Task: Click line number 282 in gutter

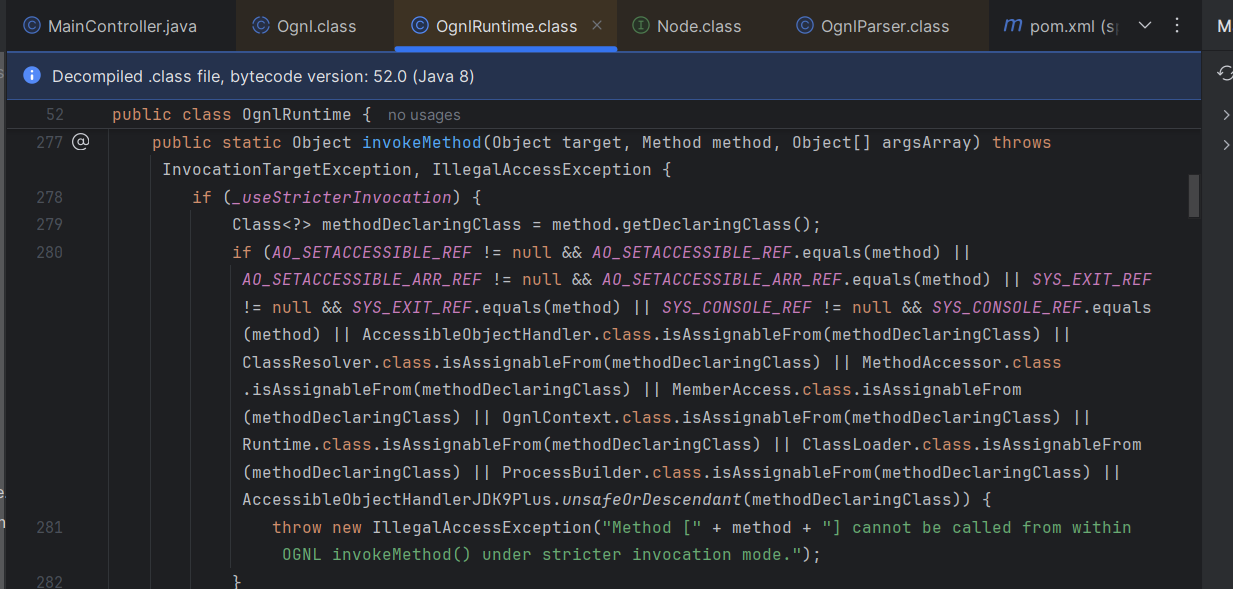Action: tap(49, 581)
